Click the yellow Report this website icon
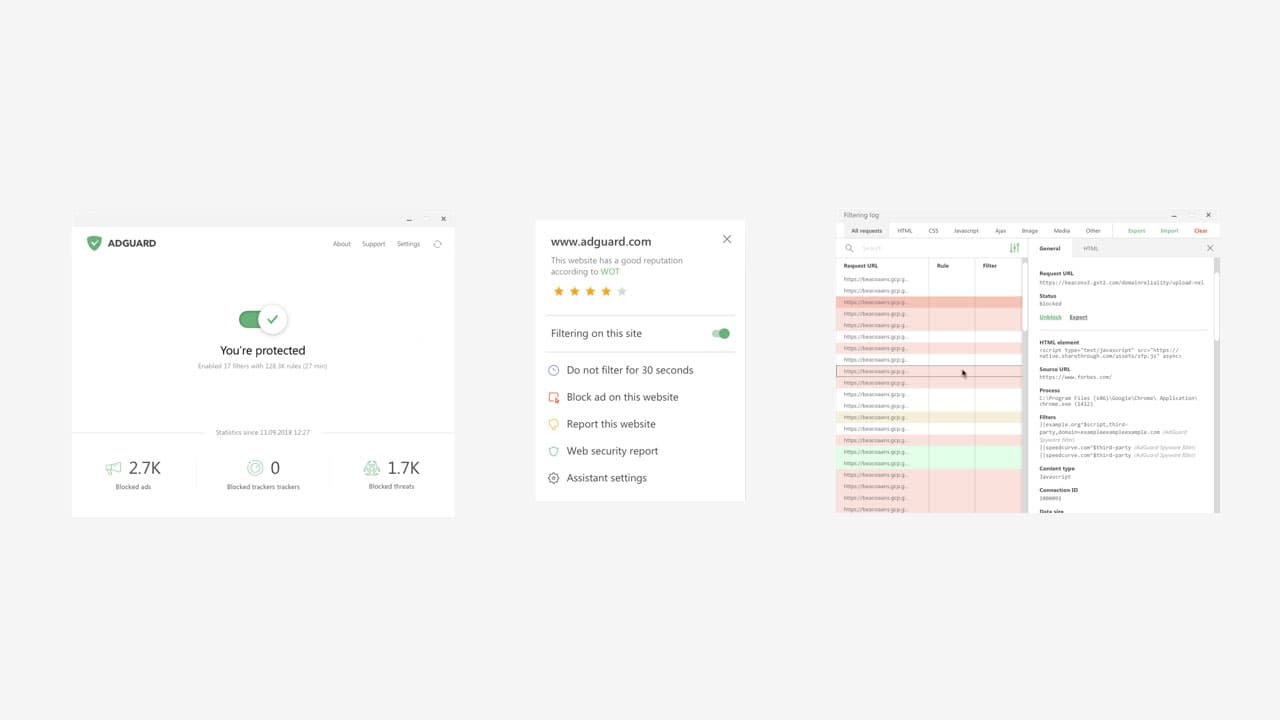Viewport: 1280px width, 720px height. [x=554, y=424]
